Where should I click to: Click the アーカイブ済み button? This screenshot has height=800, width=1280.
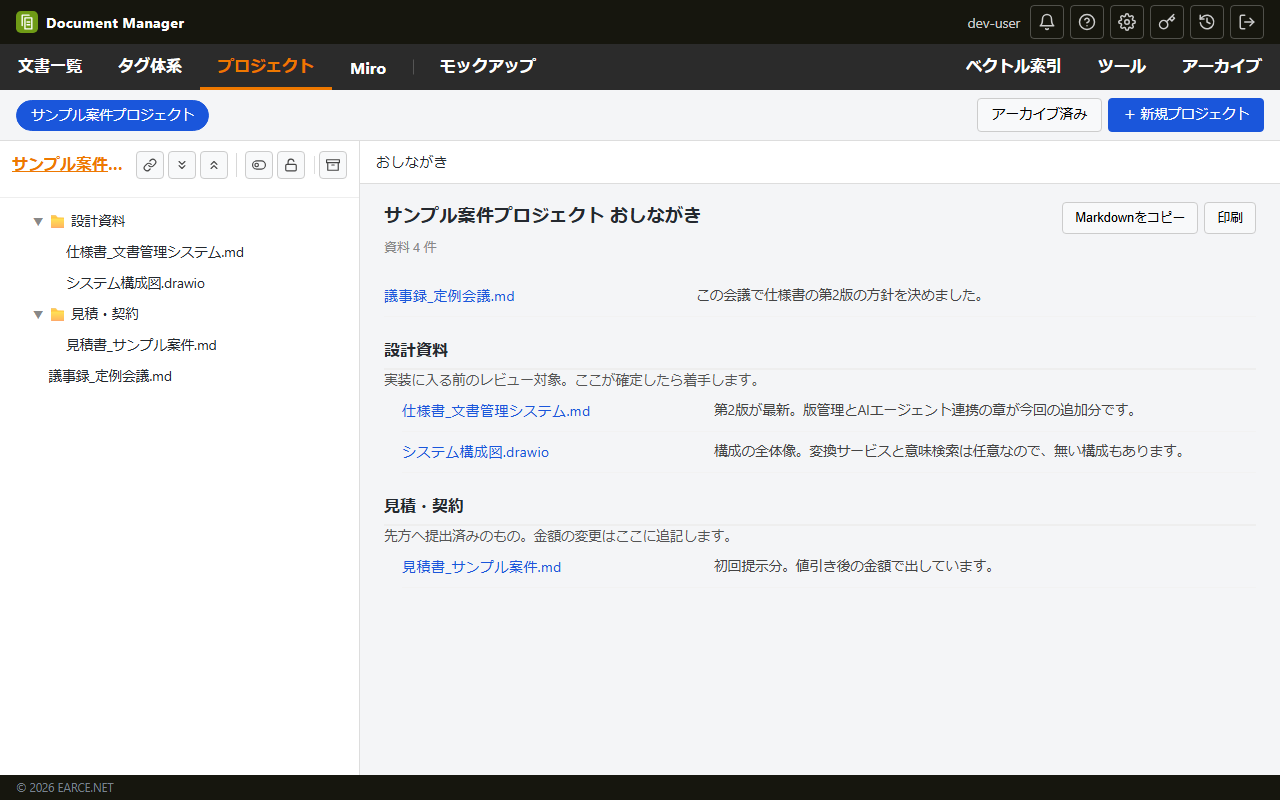pyautogui.click(x=1039, y=115)
